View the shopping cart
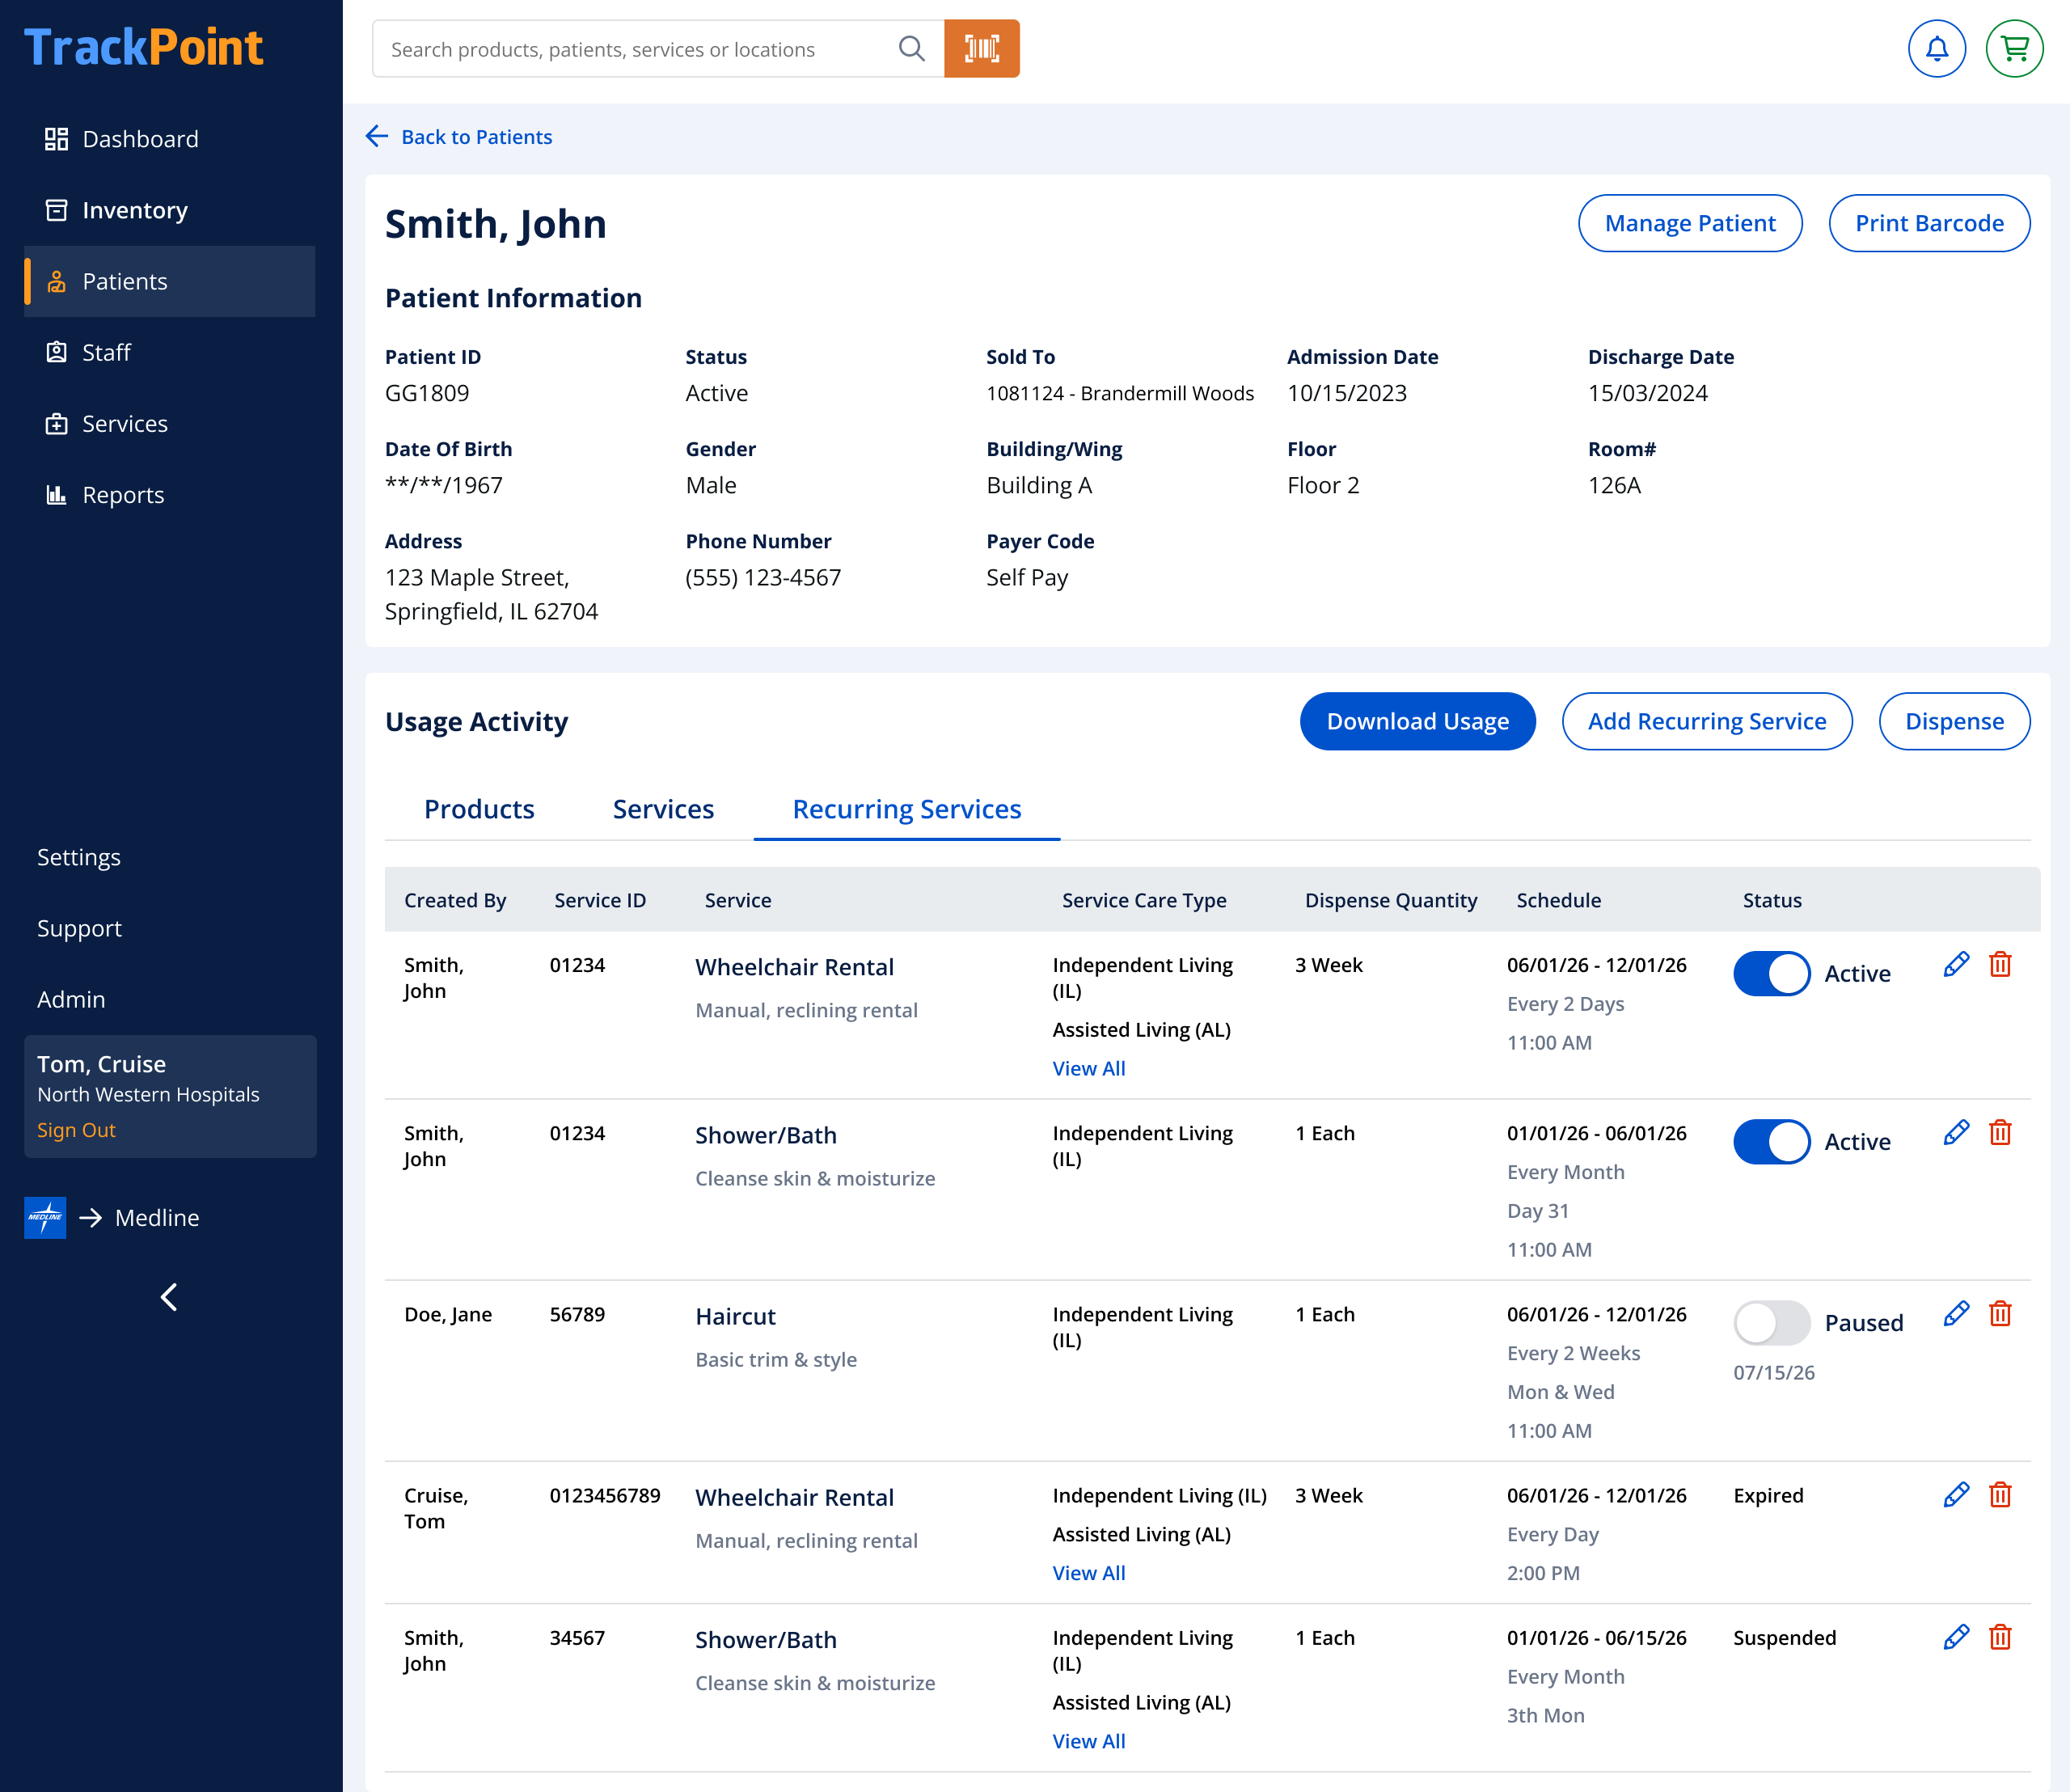This screenshot has height=1792, width=2070. coord(2013,48)
